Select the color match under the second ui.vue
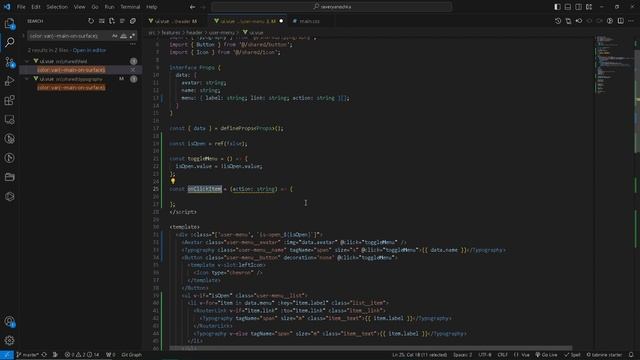The width and height of the screenshot is (640, 360). coord(71,87)
